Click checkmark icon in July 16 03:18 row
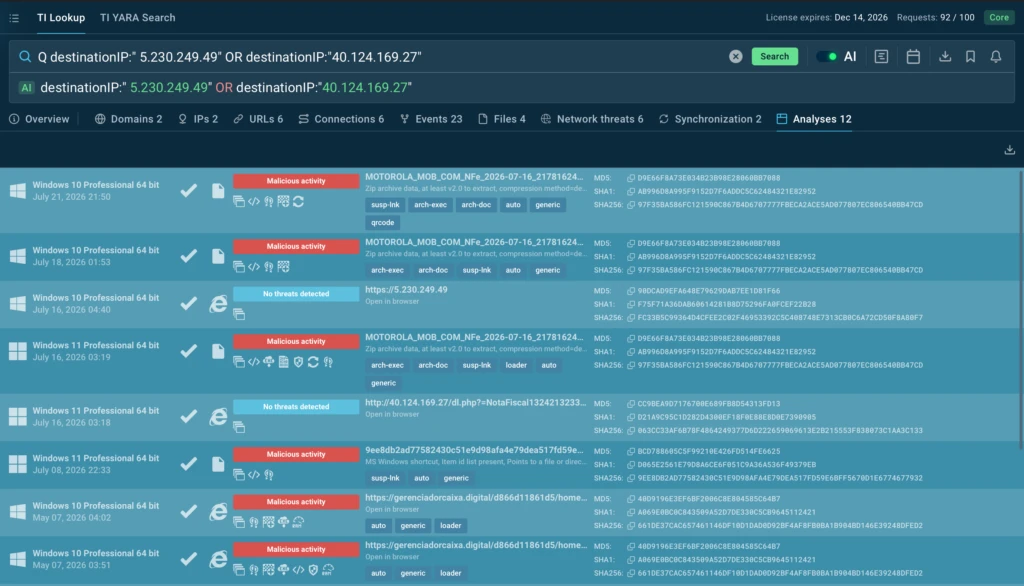 (189, 416)
